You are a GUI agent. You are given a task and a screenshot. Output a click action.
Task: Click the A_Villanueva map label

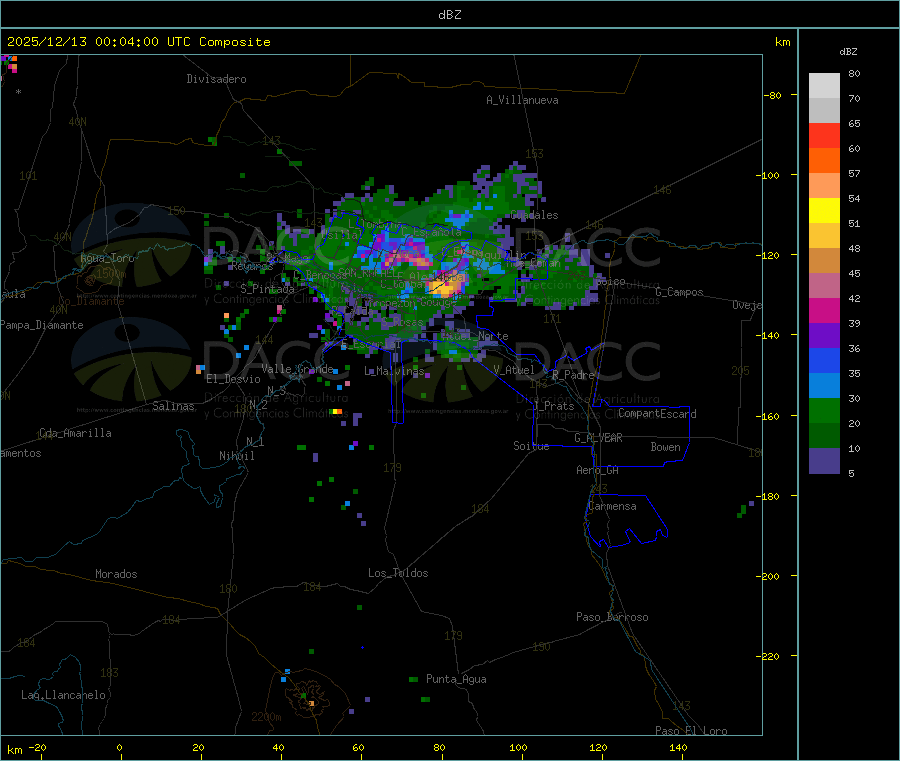point(522,100)
